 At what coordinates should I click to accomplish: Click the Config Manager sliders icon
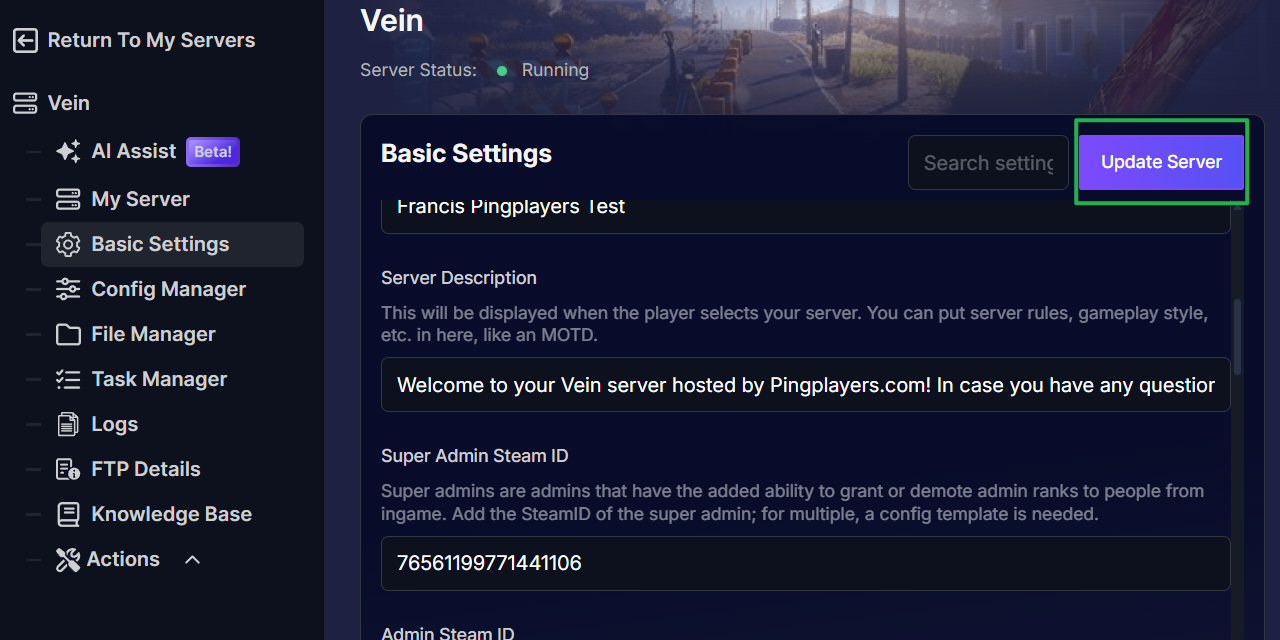point(68,290)
